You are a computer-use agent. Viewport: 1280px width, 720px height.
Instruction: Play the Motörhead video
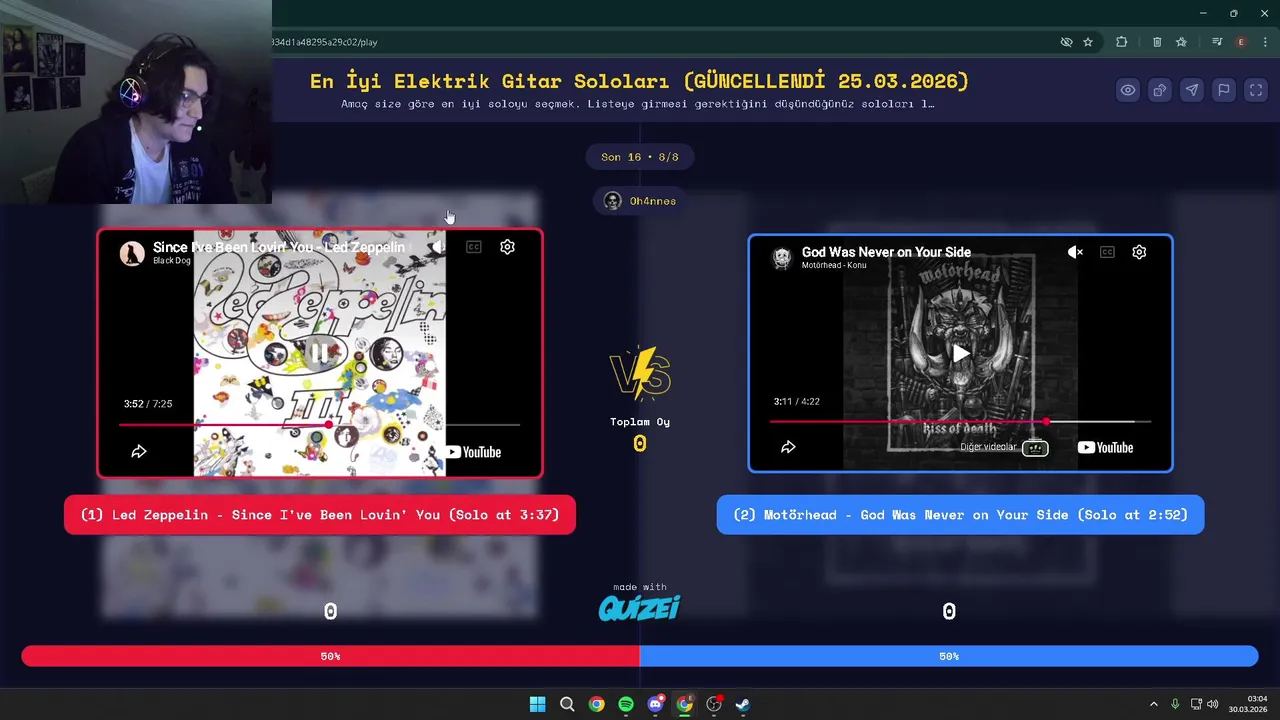pyautogui.click(x=960, y=353)
